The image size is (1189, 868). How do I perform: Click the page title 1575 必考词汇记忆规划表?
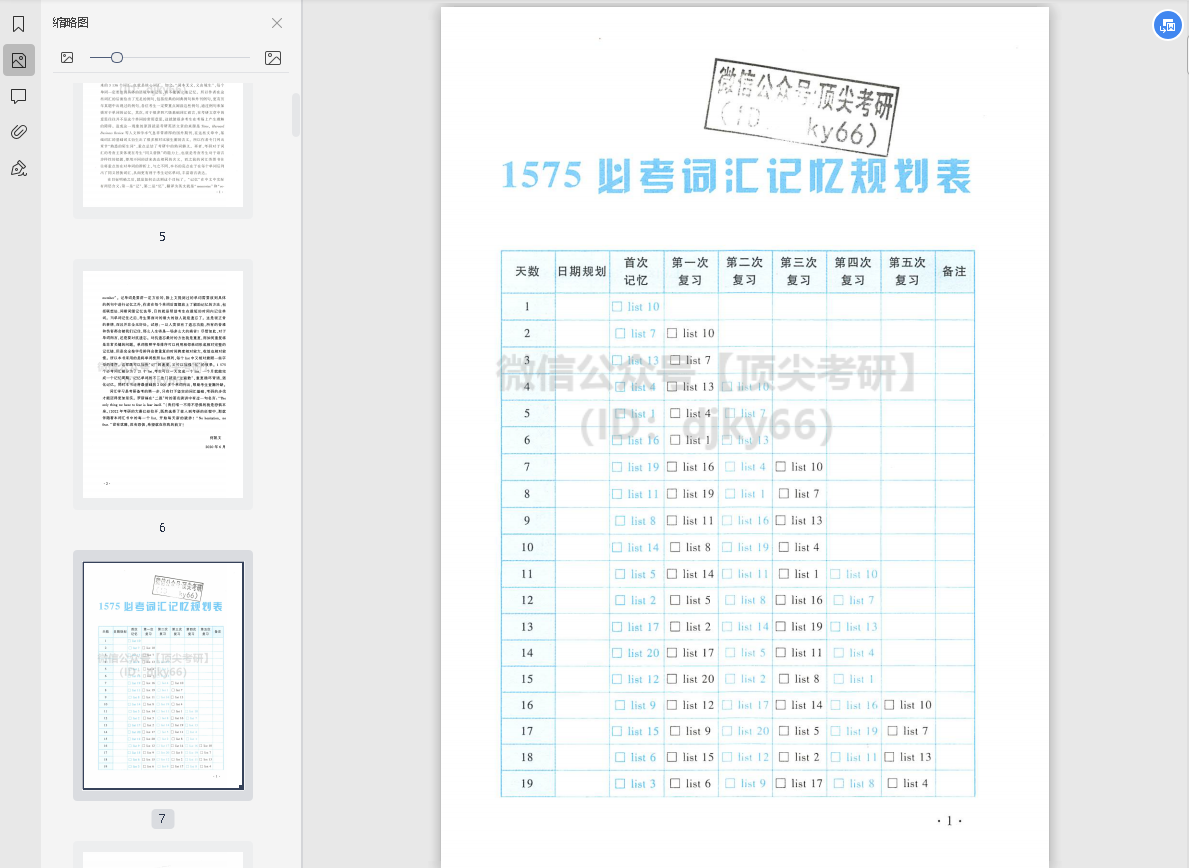[736, 176]
